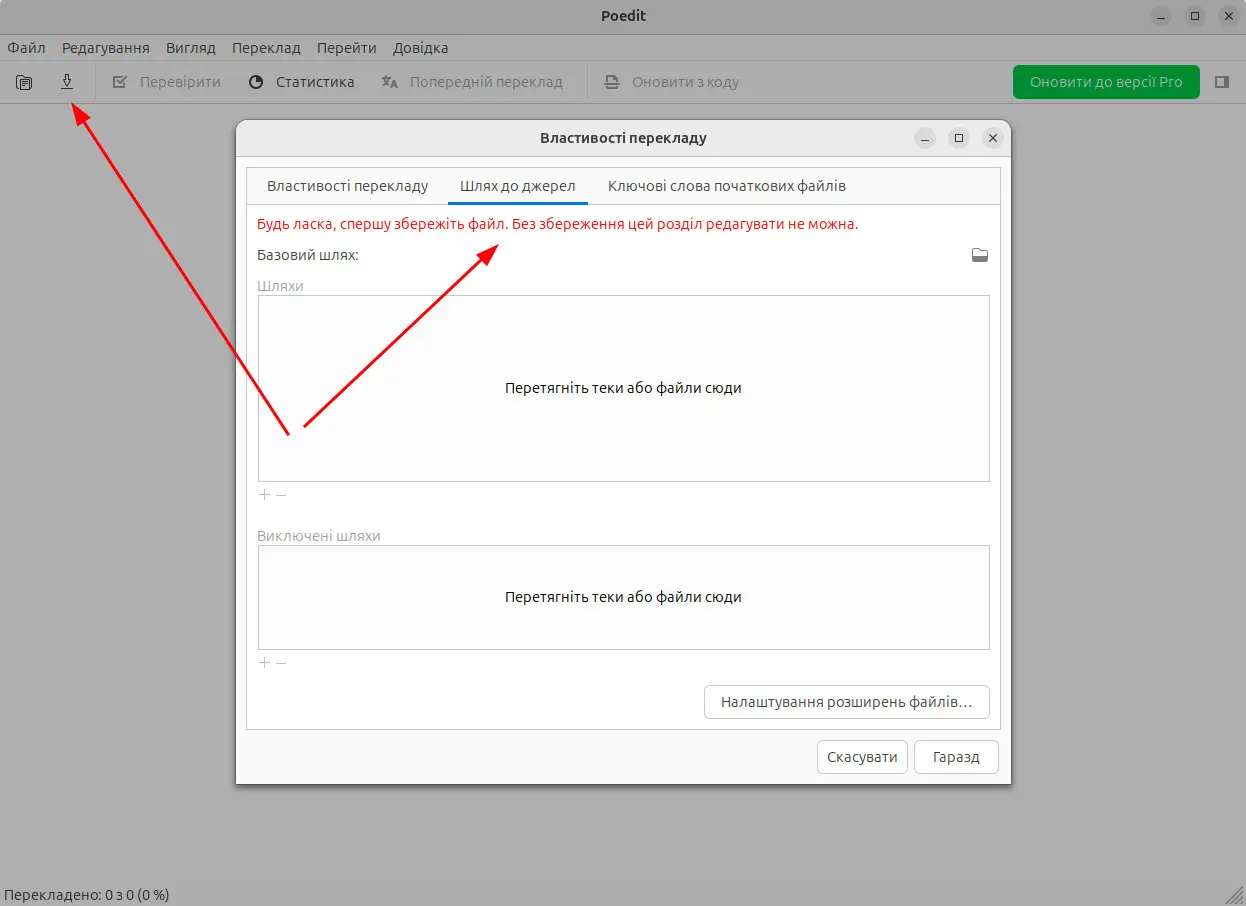Open Налаштування розширень файлів… button
Screen dimensions: 1246x906
(847, 702)
